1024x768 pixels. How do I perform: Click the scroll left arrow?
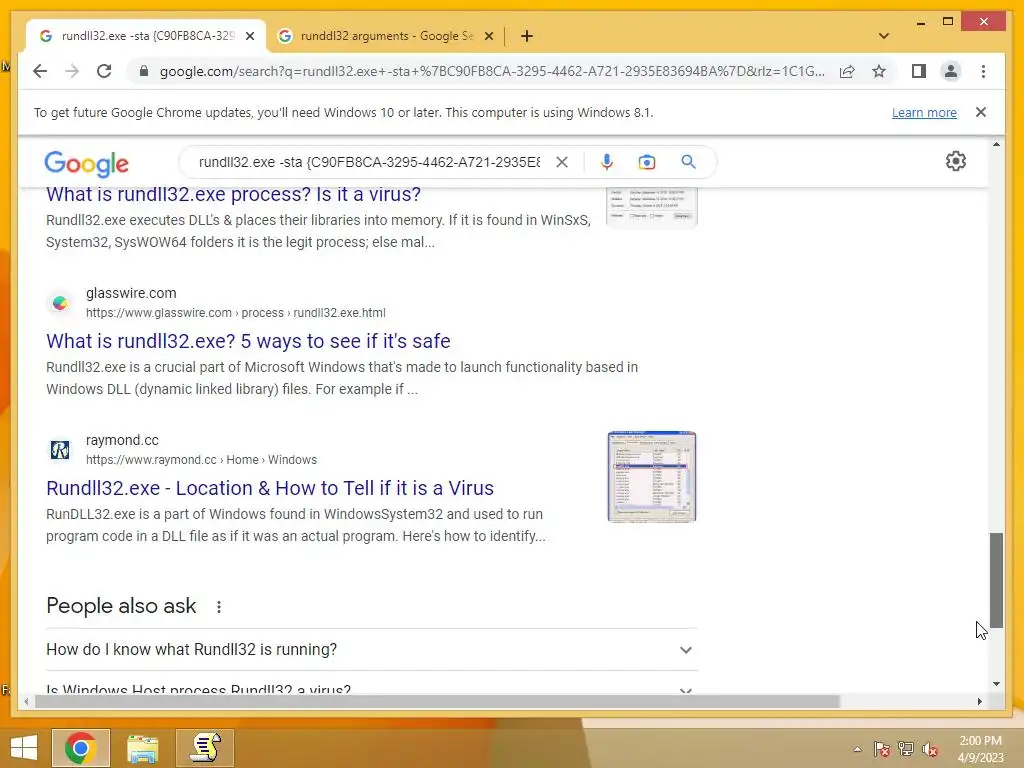(26, 701)
